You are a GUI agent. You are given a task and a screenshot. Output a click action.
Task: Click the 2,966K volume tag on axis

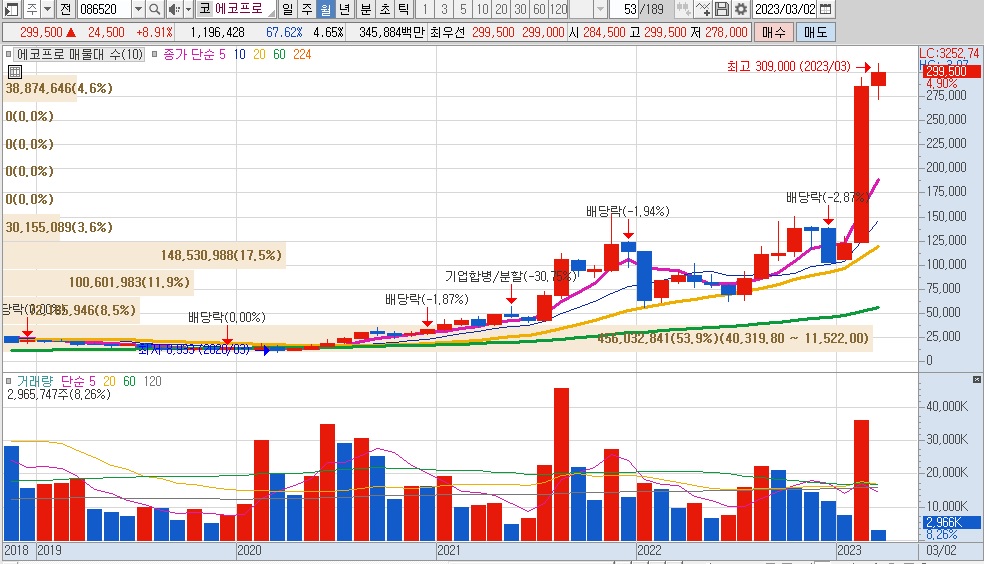(x=952, y=522)
